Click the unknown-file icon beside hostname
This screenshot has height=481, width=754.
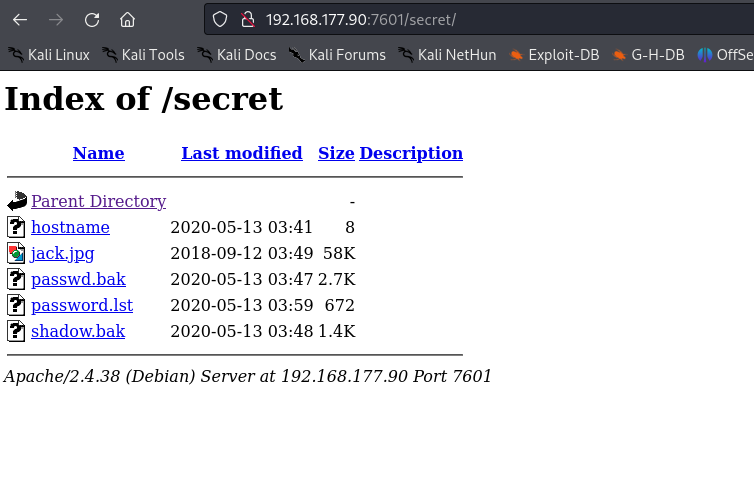[16, 227]
